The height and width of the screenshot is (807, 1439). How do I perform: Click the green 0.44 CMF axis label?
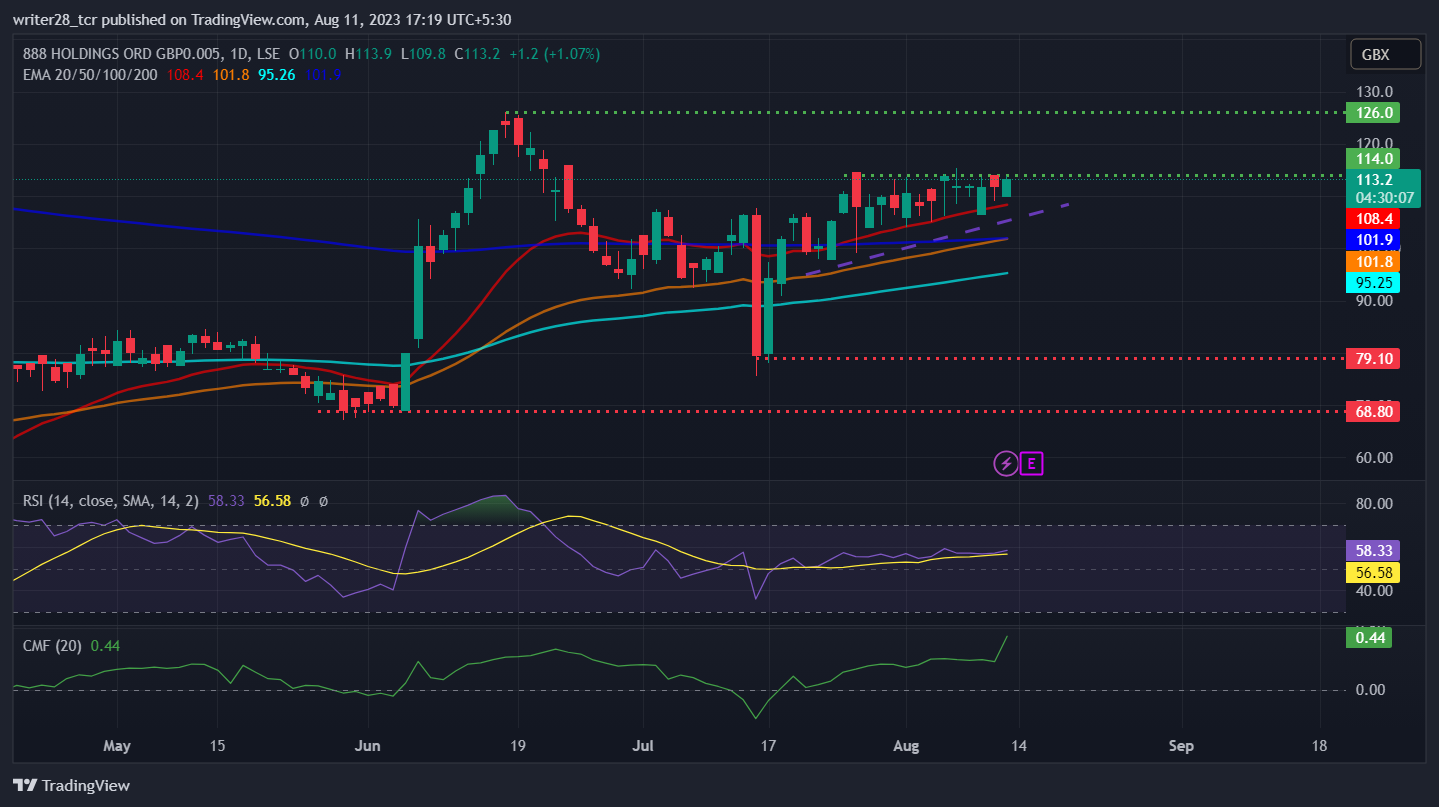[1369, 637]
